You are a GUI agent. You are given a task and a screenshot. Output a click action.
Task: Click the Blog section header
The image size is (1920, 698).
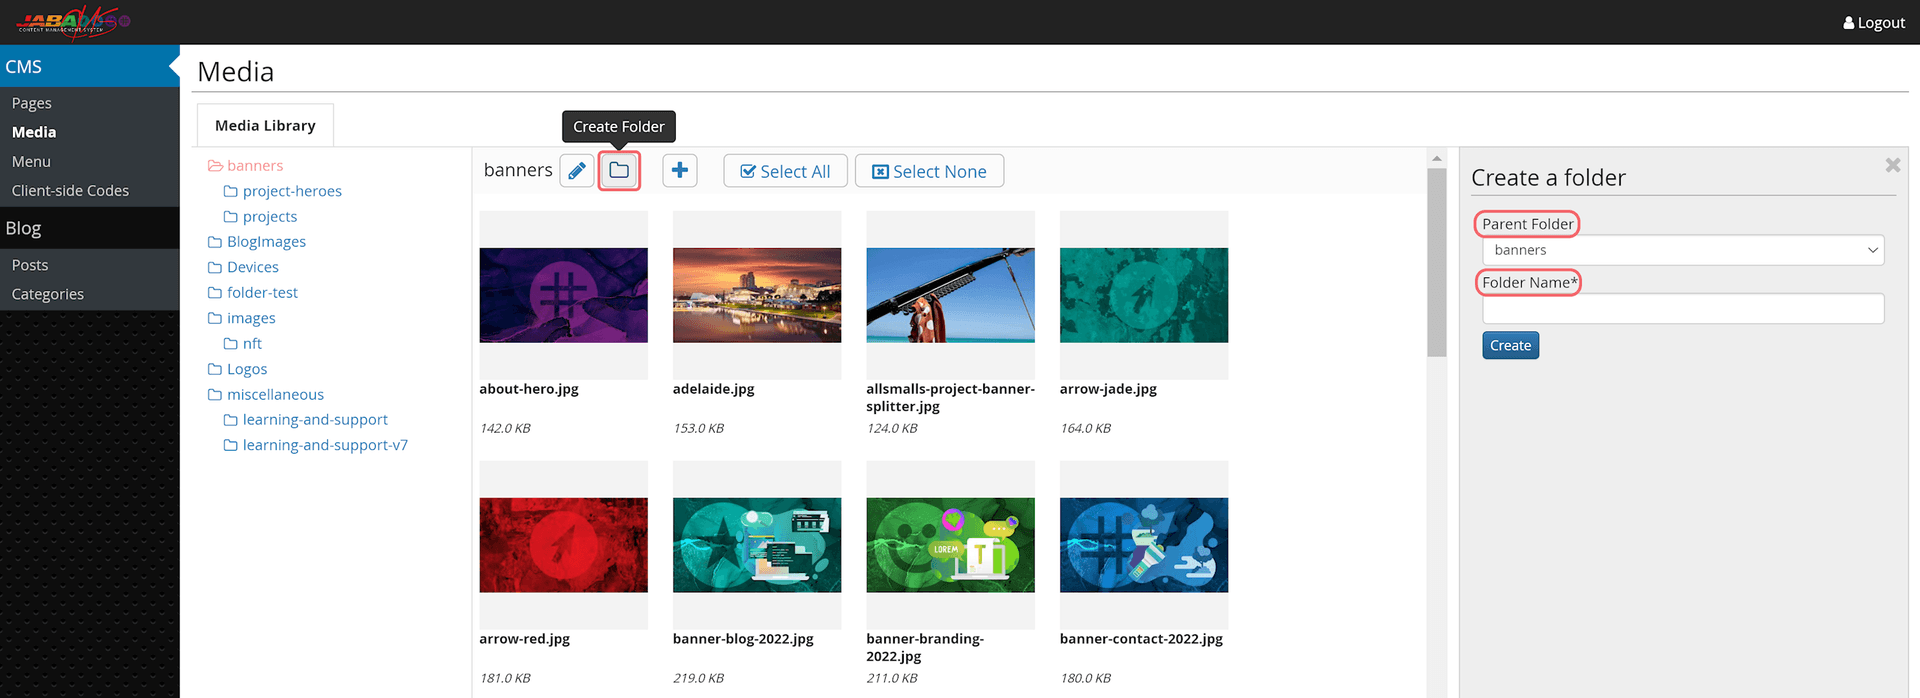90,228
